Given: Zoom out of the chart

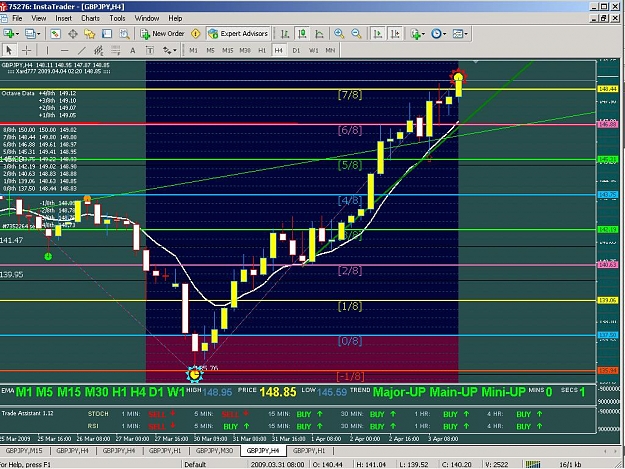Looking at the screenshot, I should pyautogui.click(x=356, y=34).
